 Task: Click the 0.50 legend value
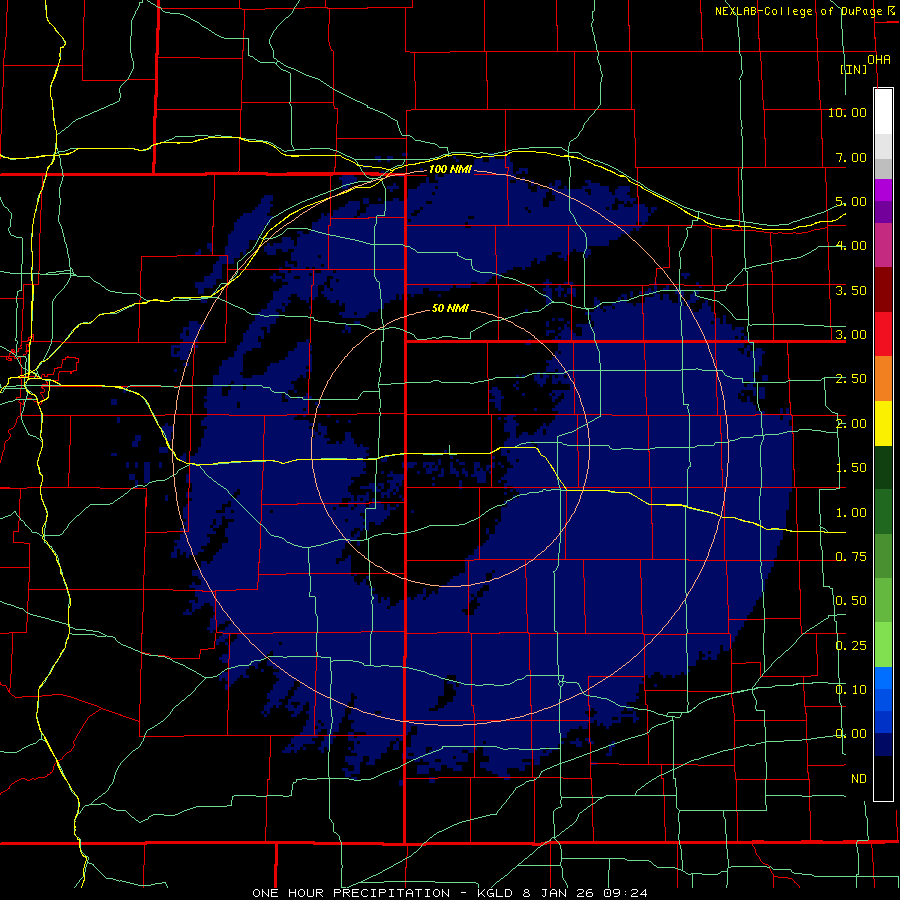(x=851, y=601)
